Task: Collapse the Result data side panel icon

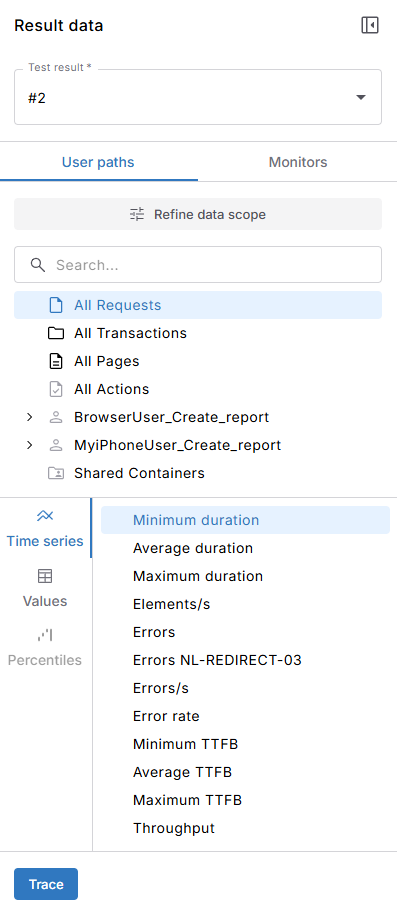Action: pos(370,25)
